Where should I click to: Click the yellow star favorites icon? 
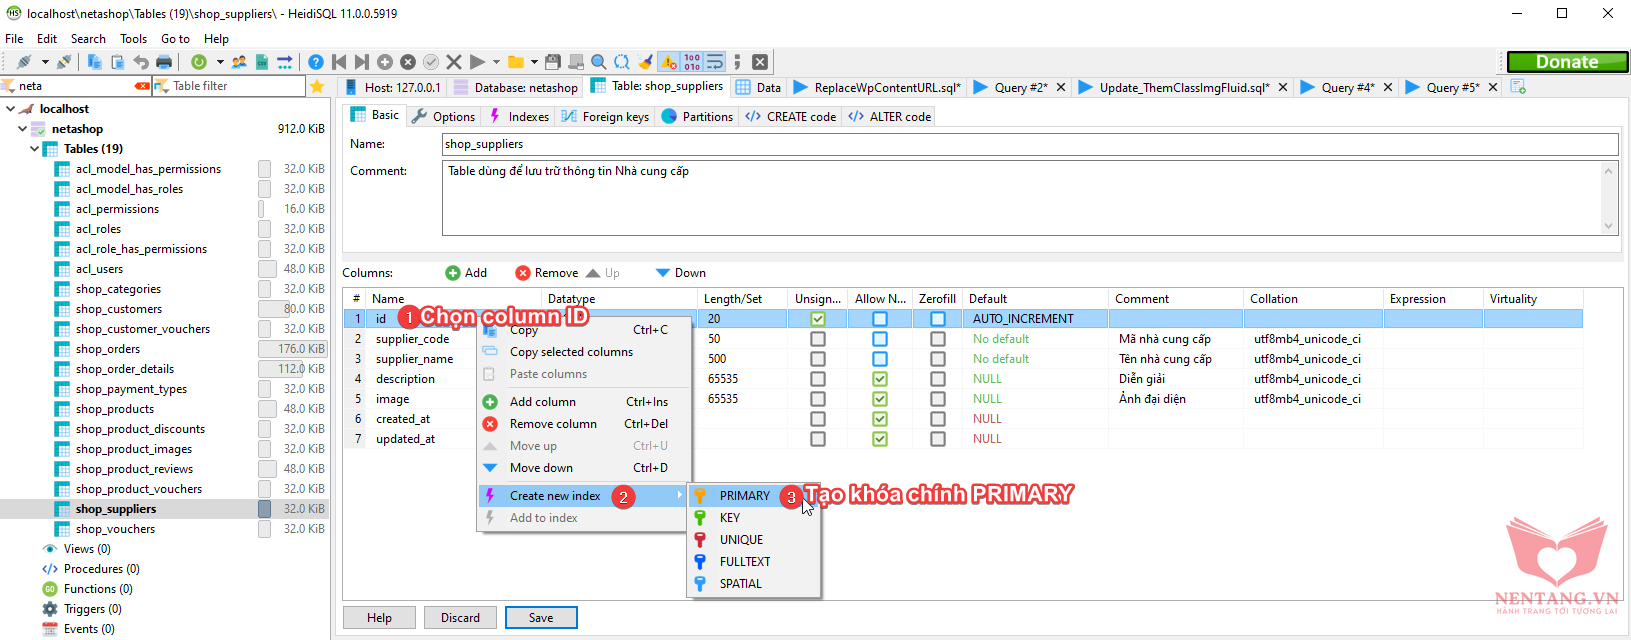(x=317, y=87)
